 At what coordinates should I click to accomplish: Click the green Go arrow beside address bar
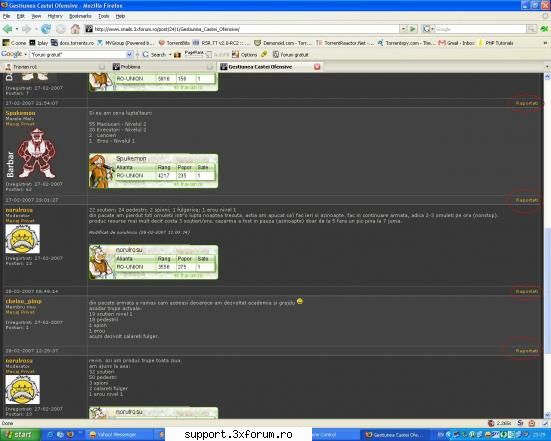(x=413, y=29)
